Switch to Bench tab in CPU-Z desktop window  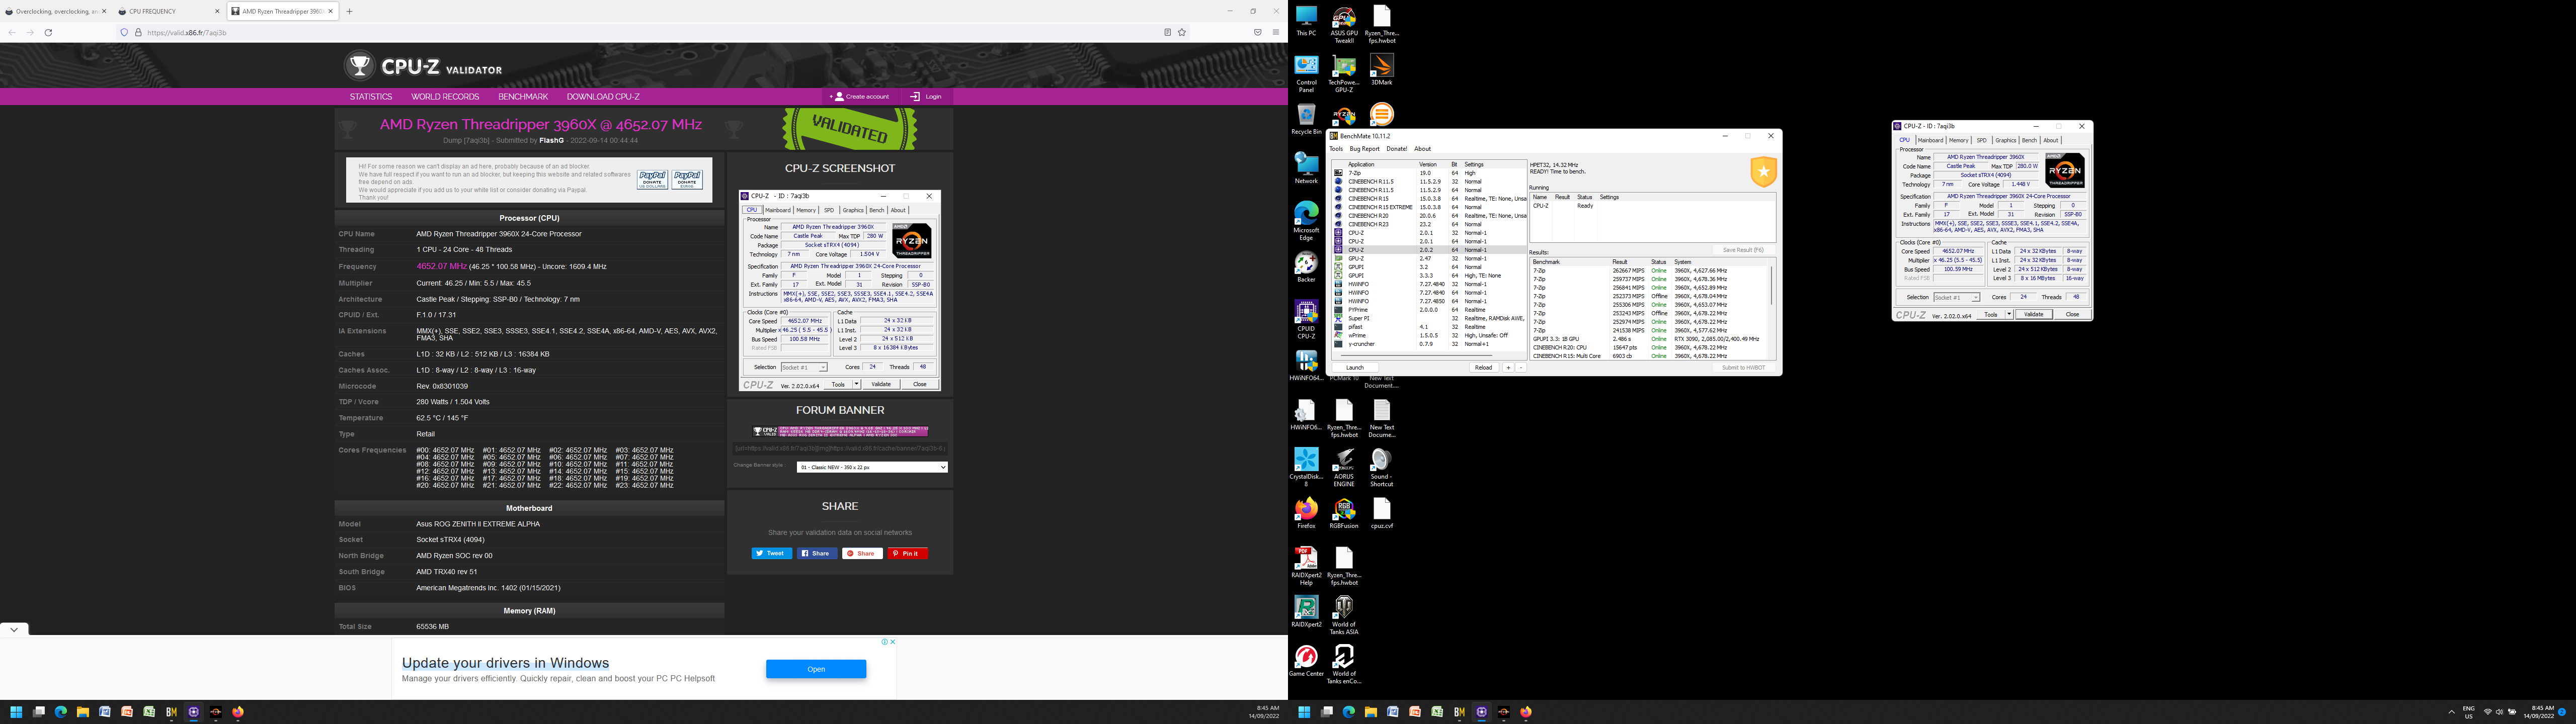(x=2030, y=140)
